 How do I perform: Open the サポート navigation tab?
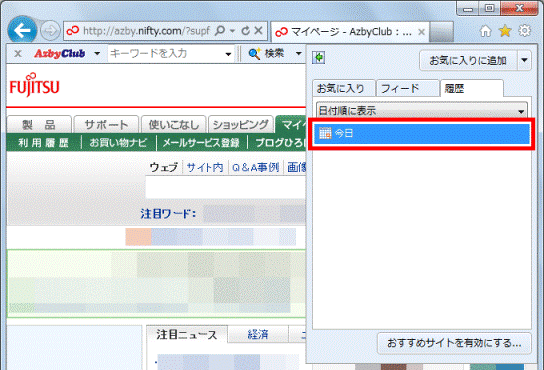point(107,124)
